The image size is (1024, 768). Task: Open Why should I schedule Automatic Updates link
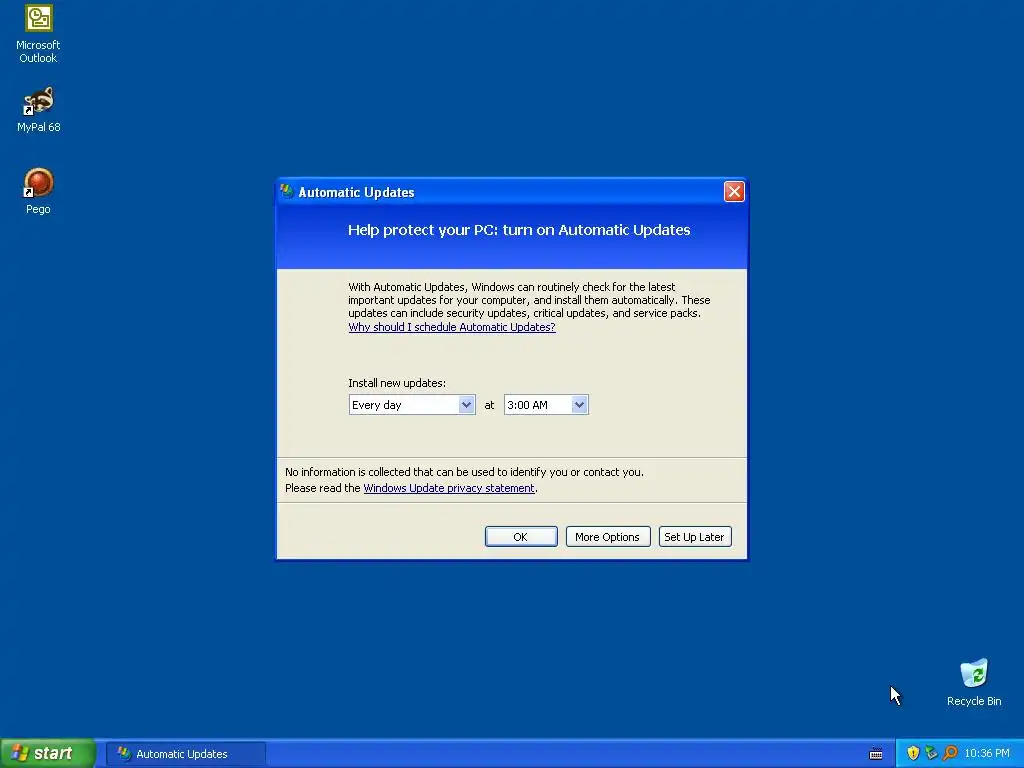coord(452,327)
